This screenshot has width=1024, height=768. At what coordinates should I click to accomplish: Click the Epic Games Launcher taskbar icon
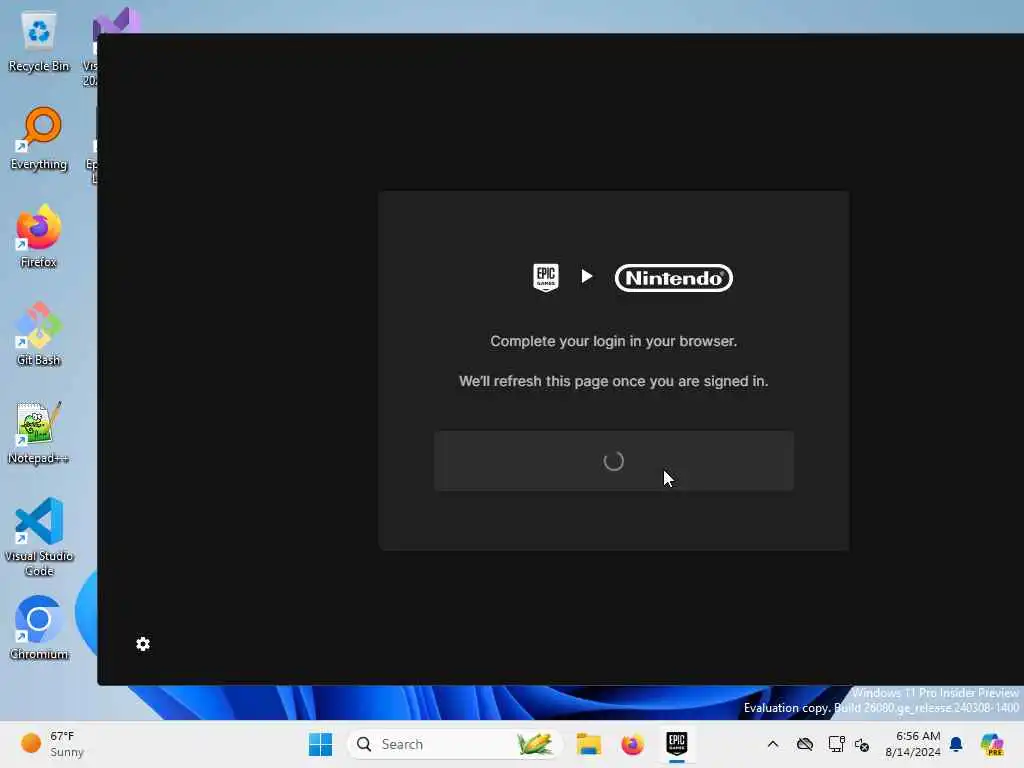tap(677, 744)
